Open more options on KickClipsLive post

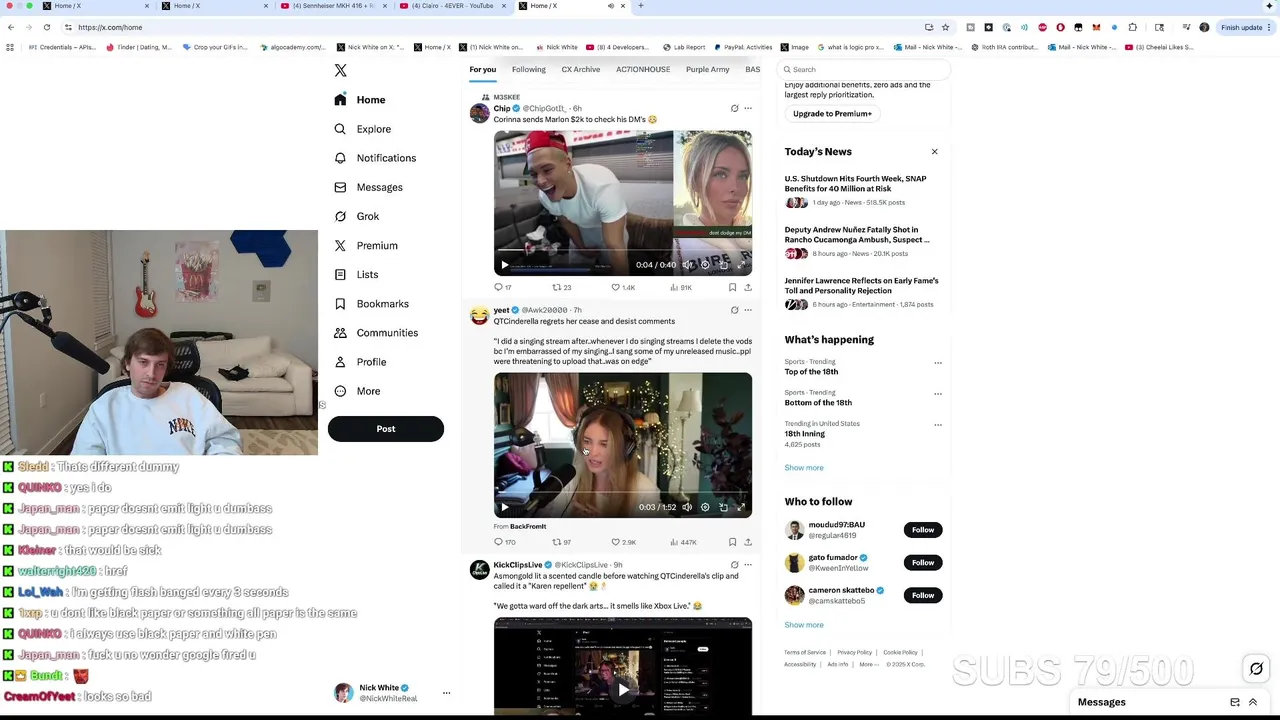[x=747, y=565]
